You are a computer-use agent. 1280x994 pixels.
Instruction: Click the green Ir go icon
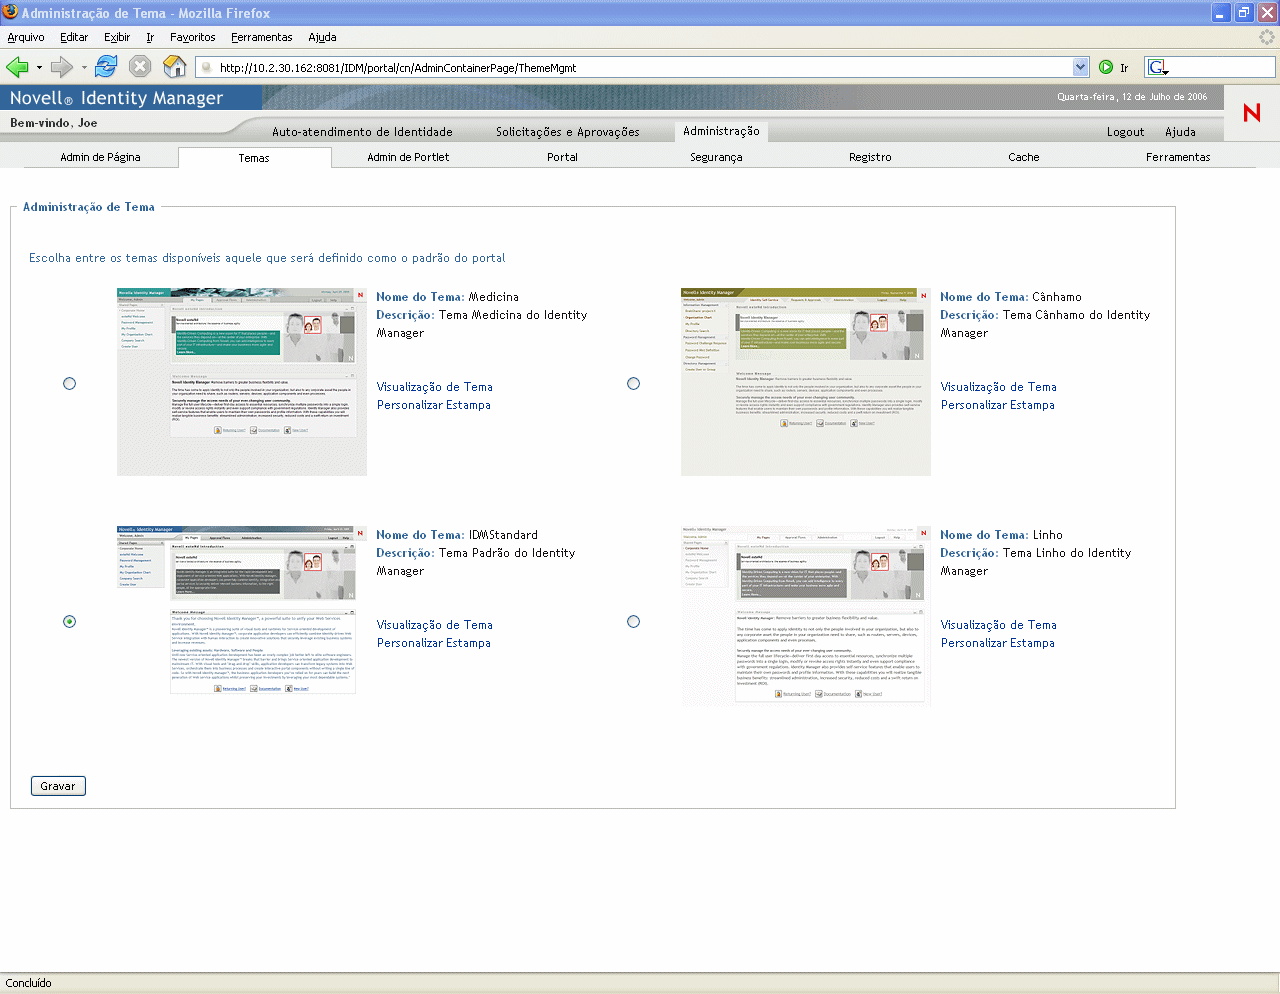(1106, 67)
